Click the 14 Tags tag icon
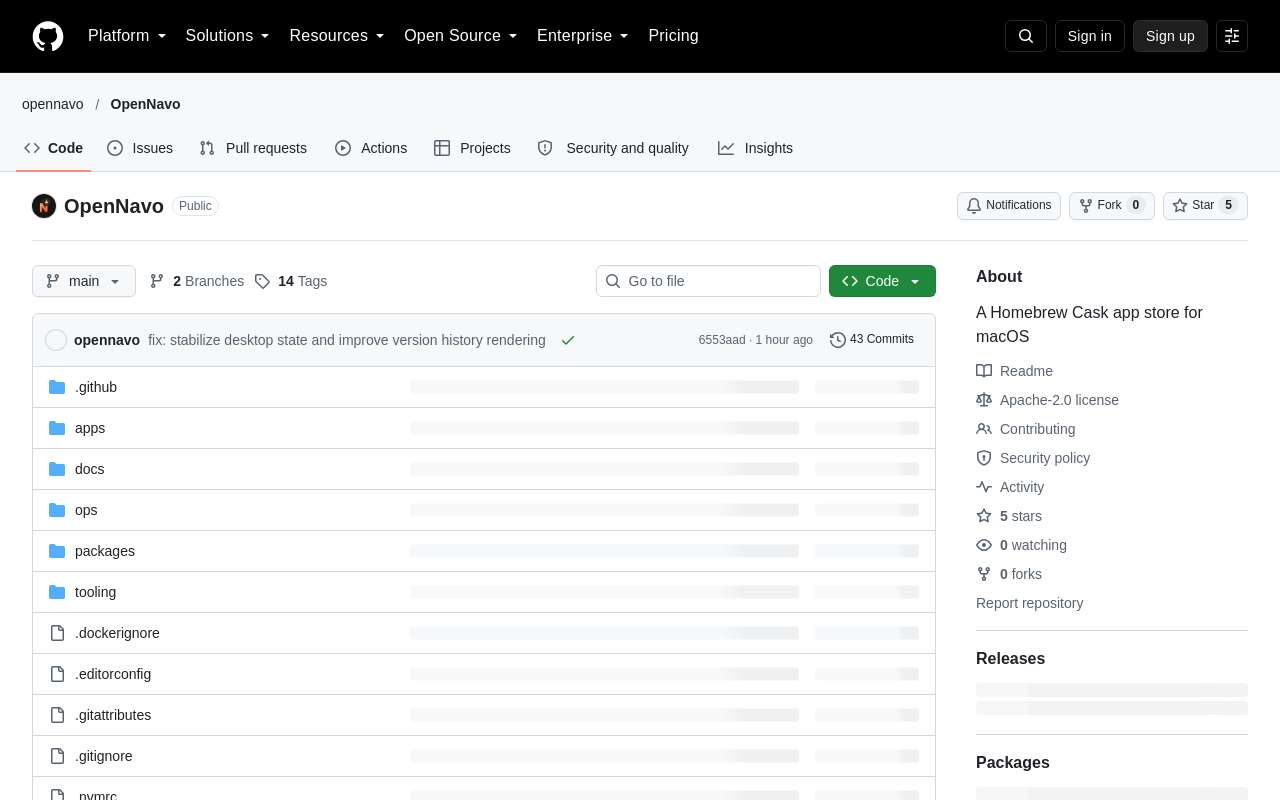Viewport: 1280px width, 800px height. click(x=262, y=281)
